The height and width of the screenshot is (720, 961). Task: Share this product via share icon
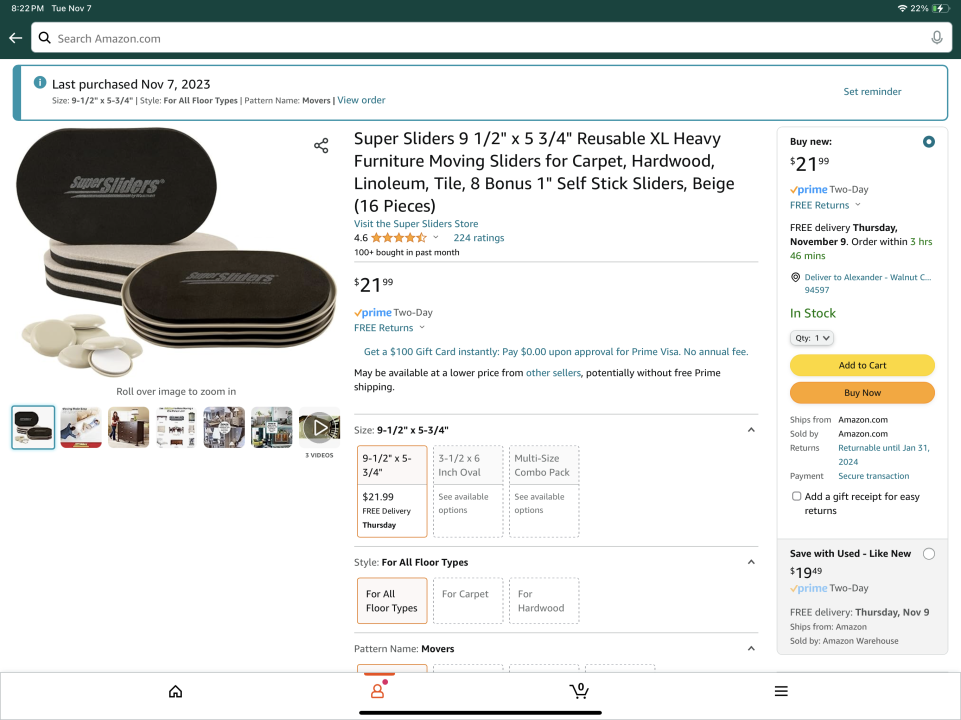(x=321, y=146)
